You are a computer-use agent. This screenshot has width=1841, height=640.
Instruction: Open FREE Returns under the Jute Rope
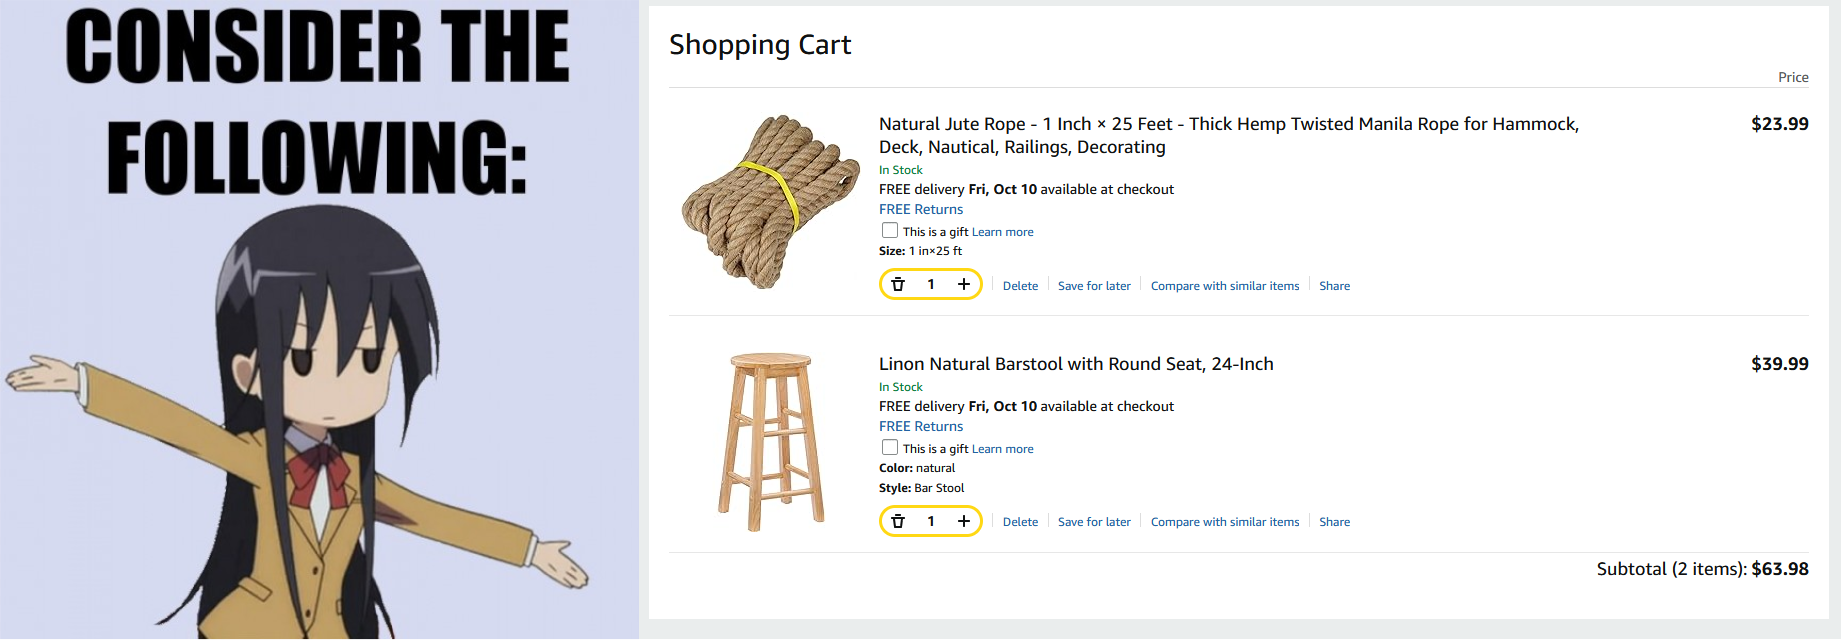point(921,210)
